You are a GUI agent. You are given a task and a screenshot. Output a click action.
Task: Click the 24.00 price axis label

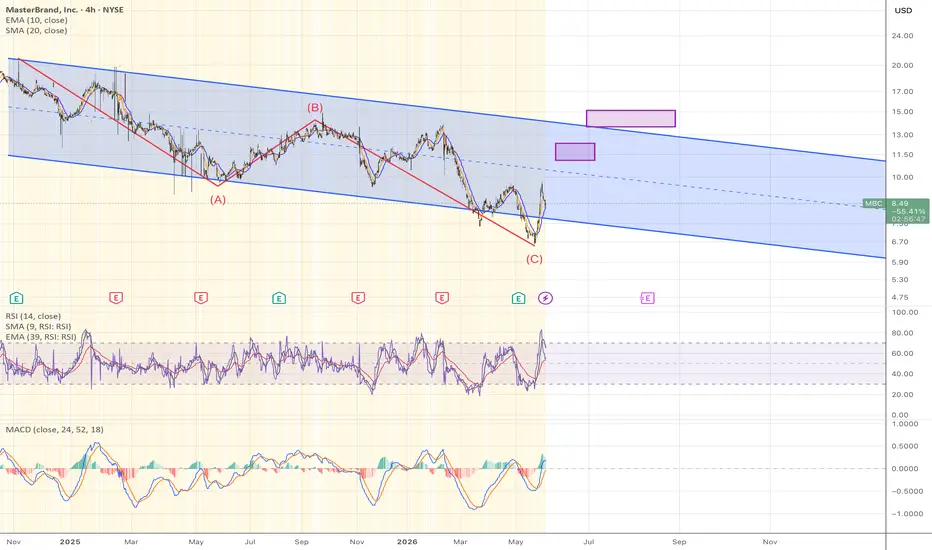coord(903,36)
